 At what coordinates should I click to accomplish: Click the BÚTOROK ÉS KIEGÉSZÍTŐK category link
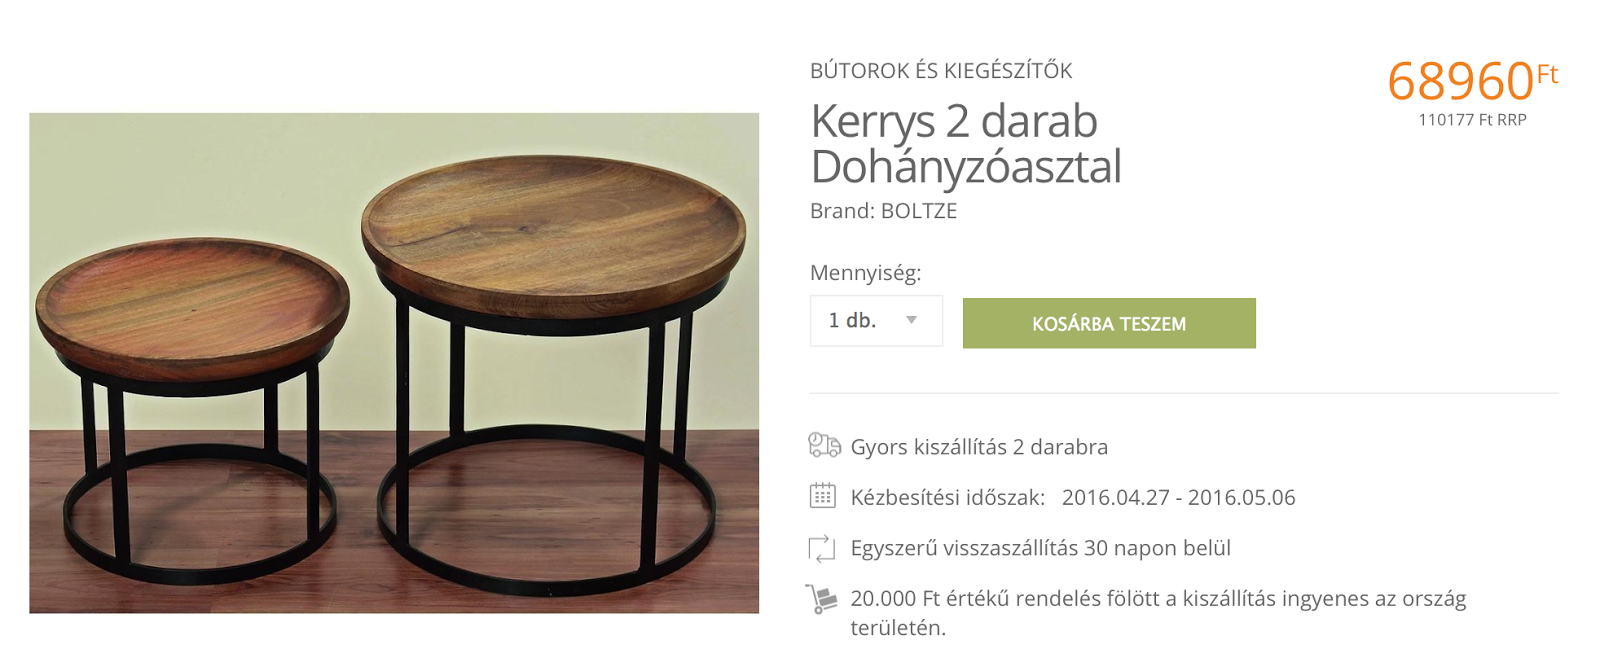coord(941,71)
